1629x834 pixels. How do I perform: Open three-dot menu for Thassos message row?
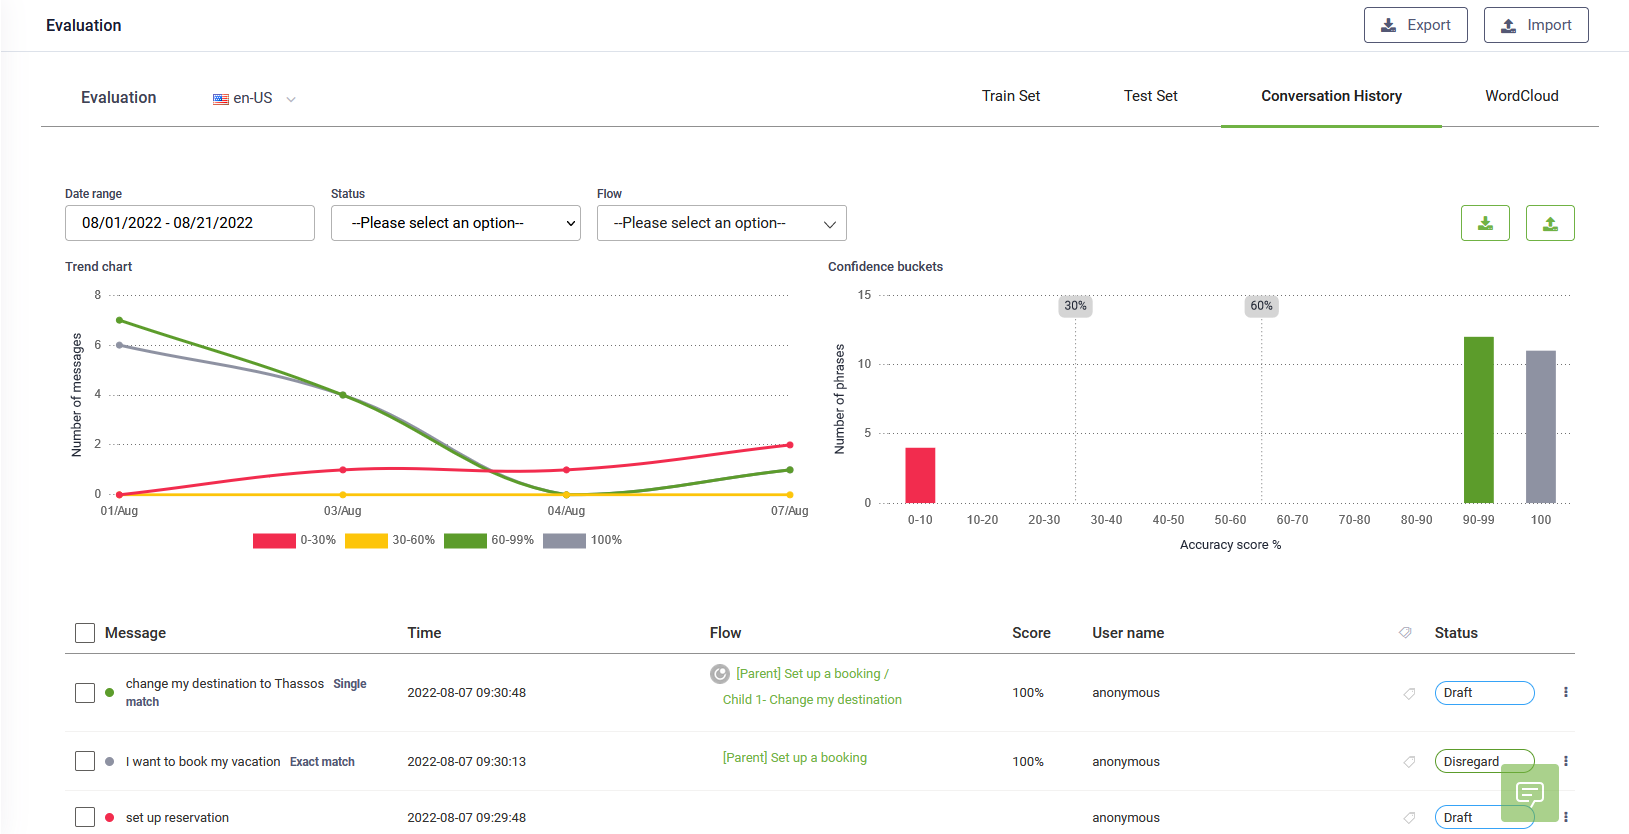click(x=1565, y=692)
